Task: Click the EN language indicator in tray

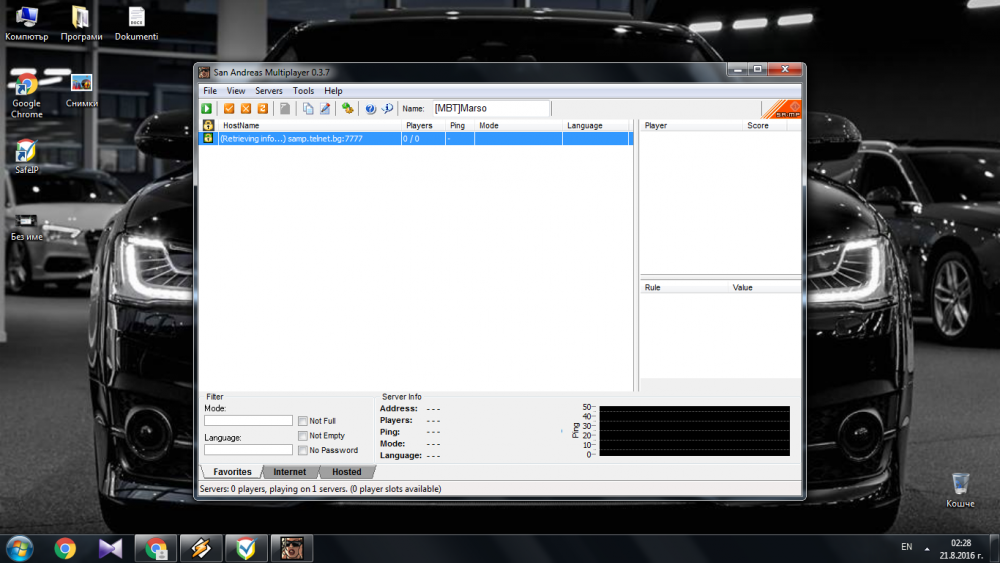Action: tap(906, 547)
